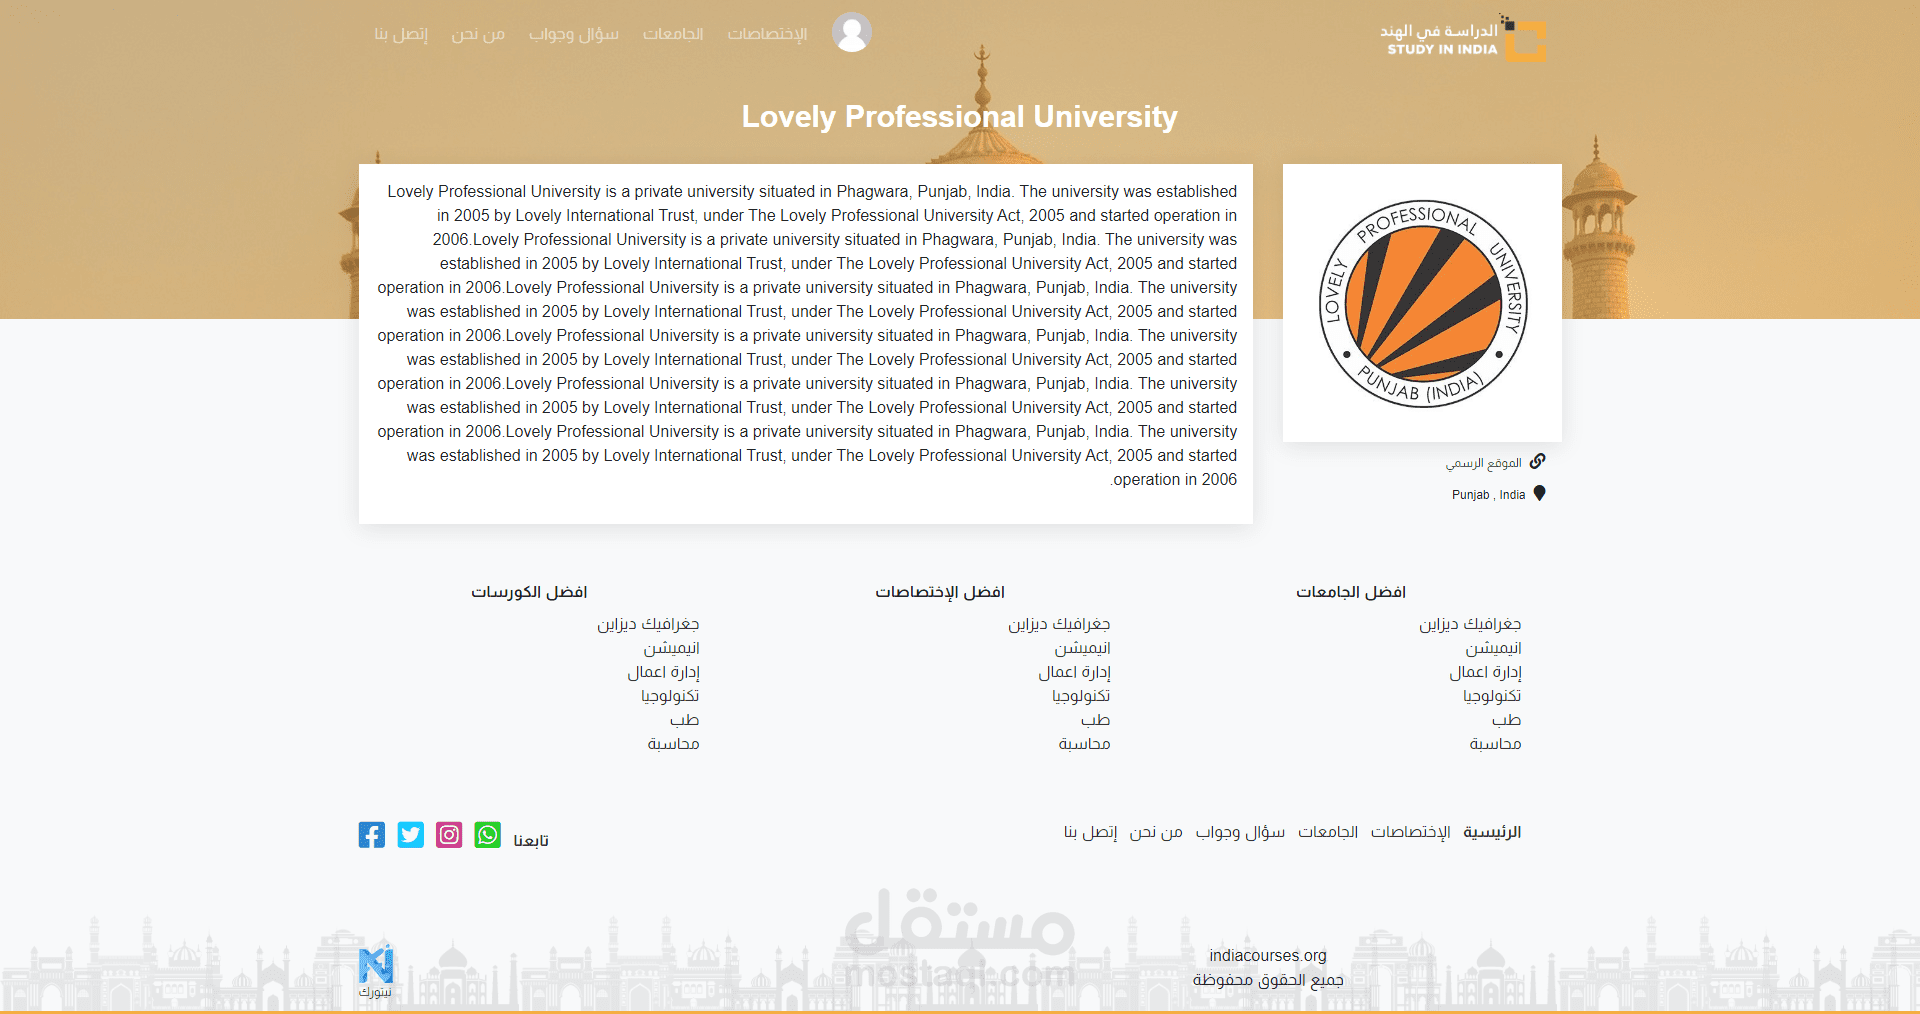This screenshot has height=1014, width=1920.
Task: Click محاسبة under افضل الجامعات
Action: pos(1495,744)
